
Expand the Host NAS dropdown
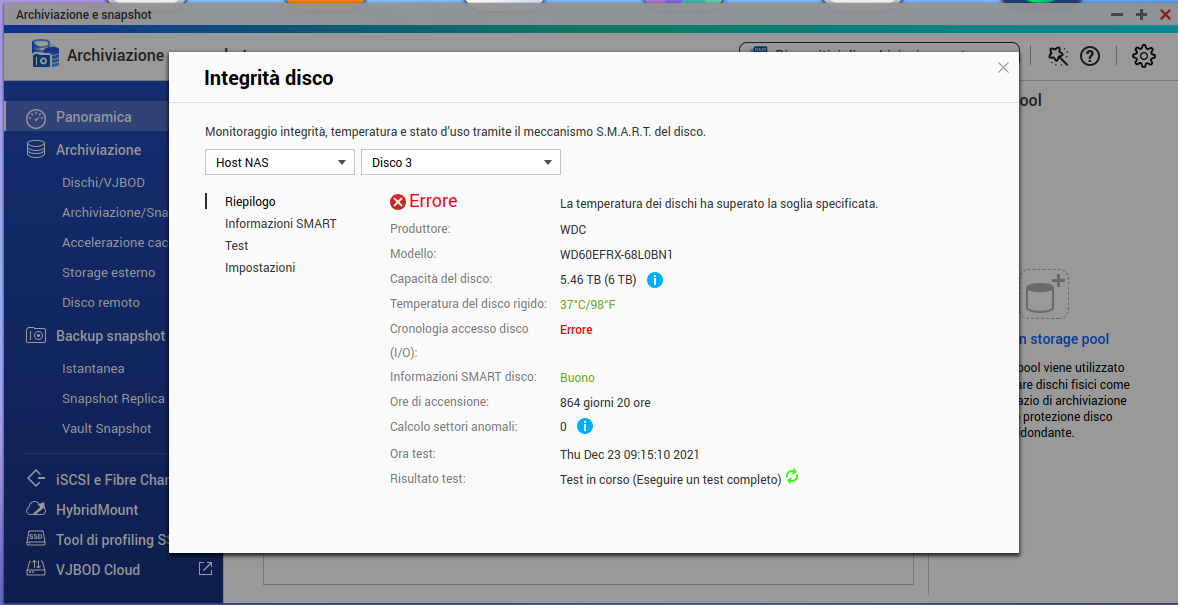[280, 162]
